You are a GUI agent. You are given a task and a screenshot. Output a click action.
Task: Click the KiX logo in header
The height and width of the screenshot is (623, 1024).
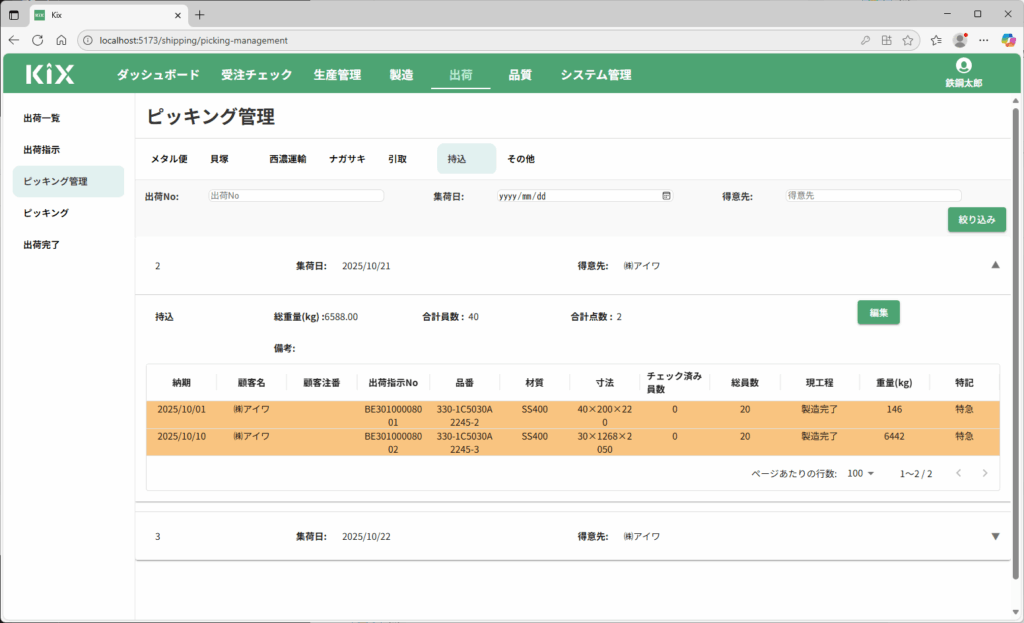50,74
